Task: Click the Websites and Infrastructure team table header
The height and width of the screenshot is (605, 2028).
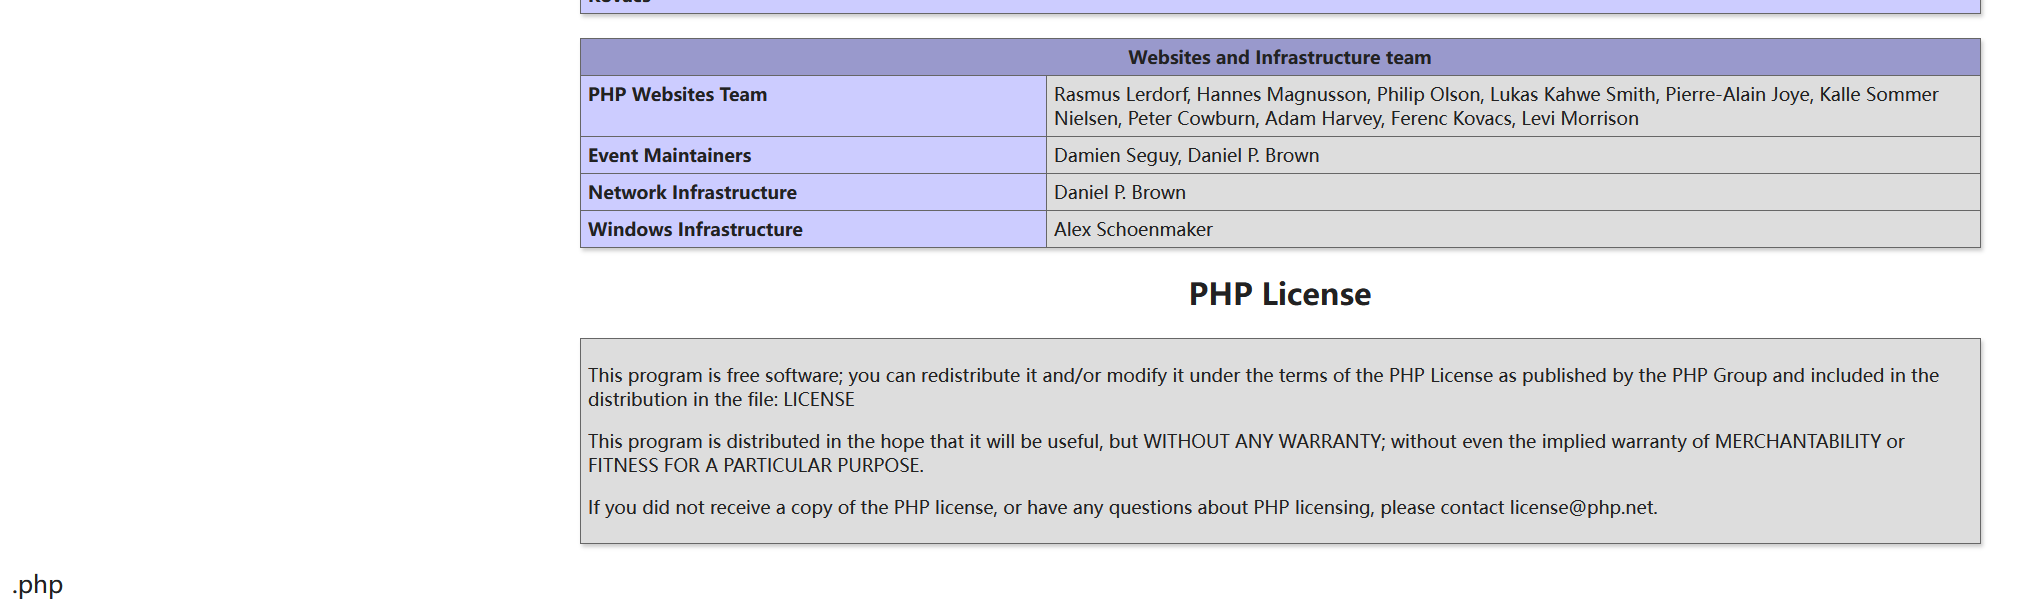Action: click(1279, 58)
